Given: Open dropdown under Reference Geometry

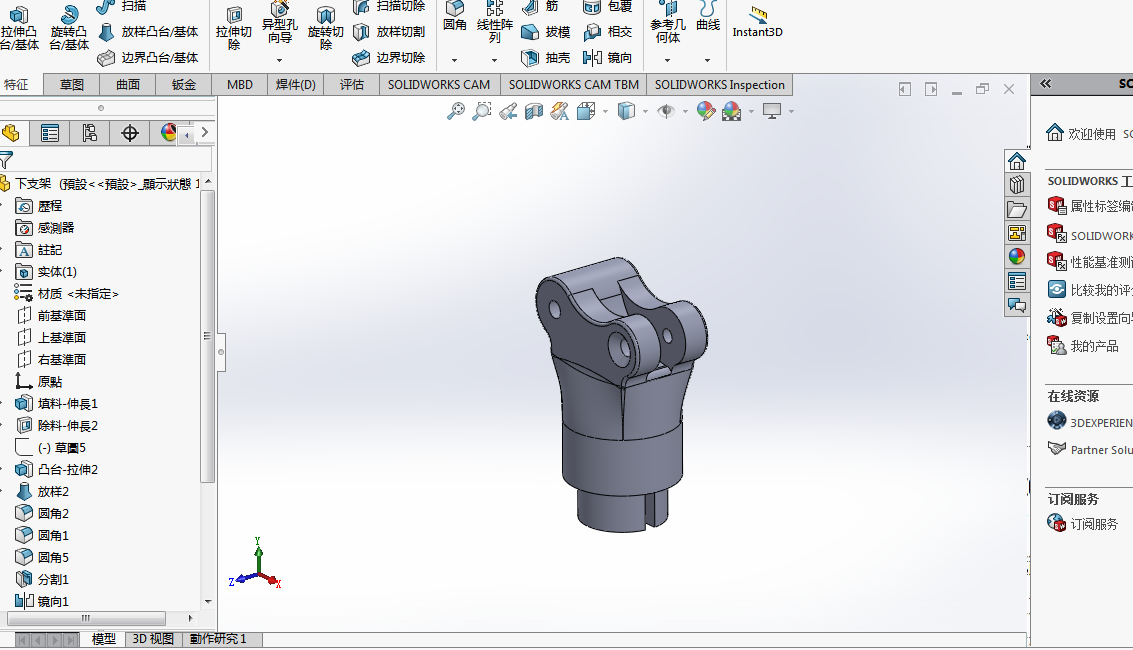Looking at the screenshot, I should point(668,61).
